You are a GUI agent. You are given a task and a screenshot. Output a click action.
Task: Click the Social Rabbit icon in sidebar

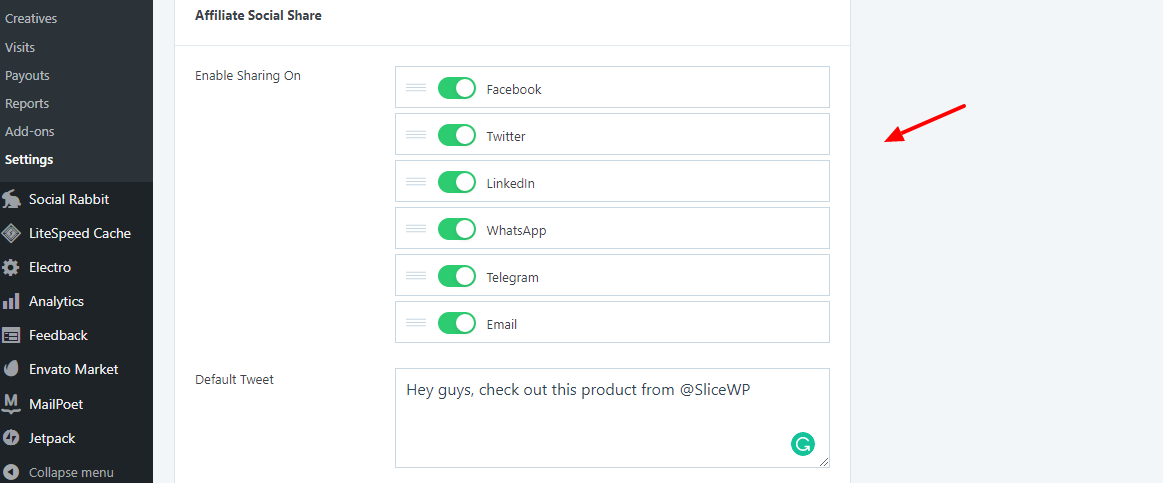[x=12, y=199]
